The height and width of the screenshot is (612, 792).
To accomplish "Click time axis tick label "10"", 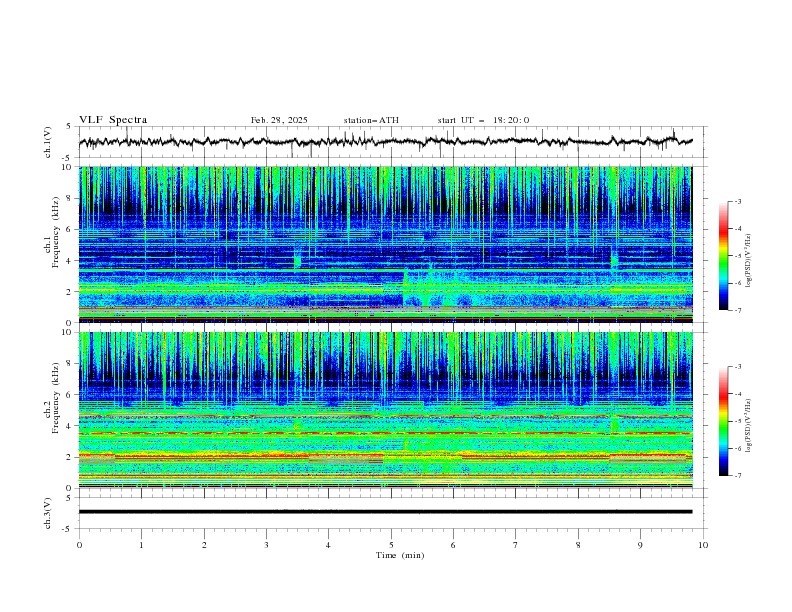I will click(x=703, y=545).
